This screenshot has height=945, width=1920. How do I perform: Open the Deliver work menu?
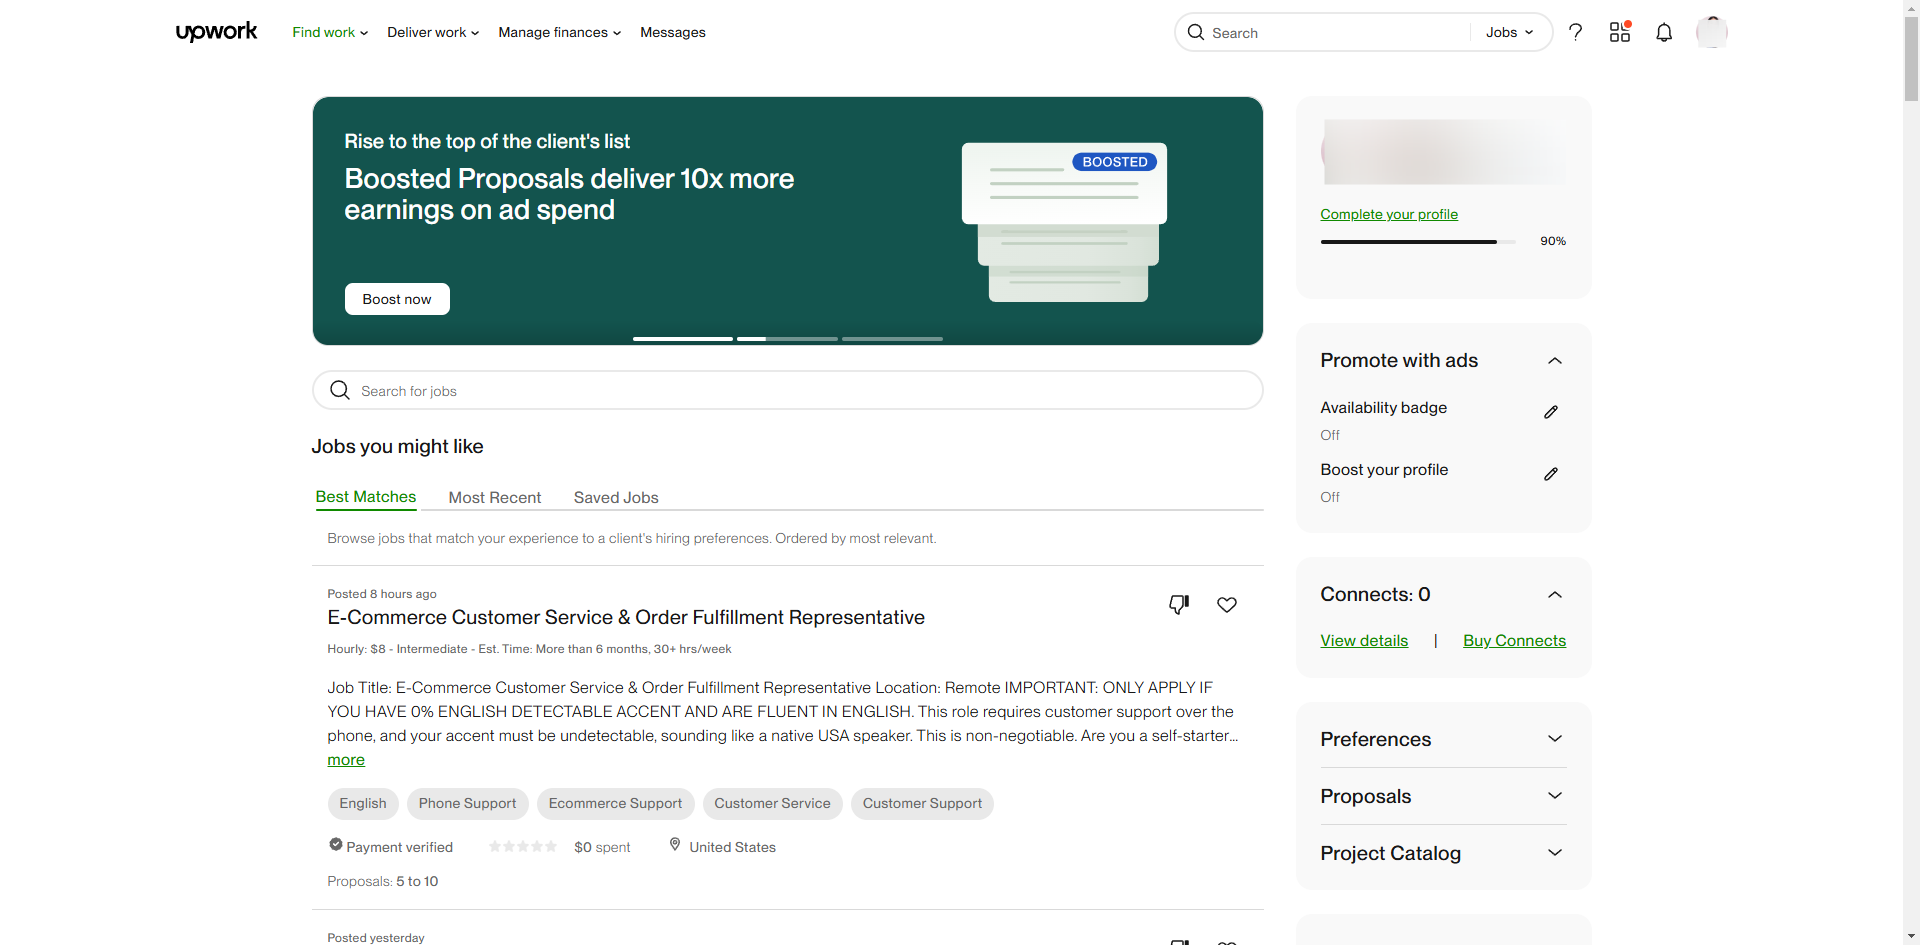click(433, 32)
